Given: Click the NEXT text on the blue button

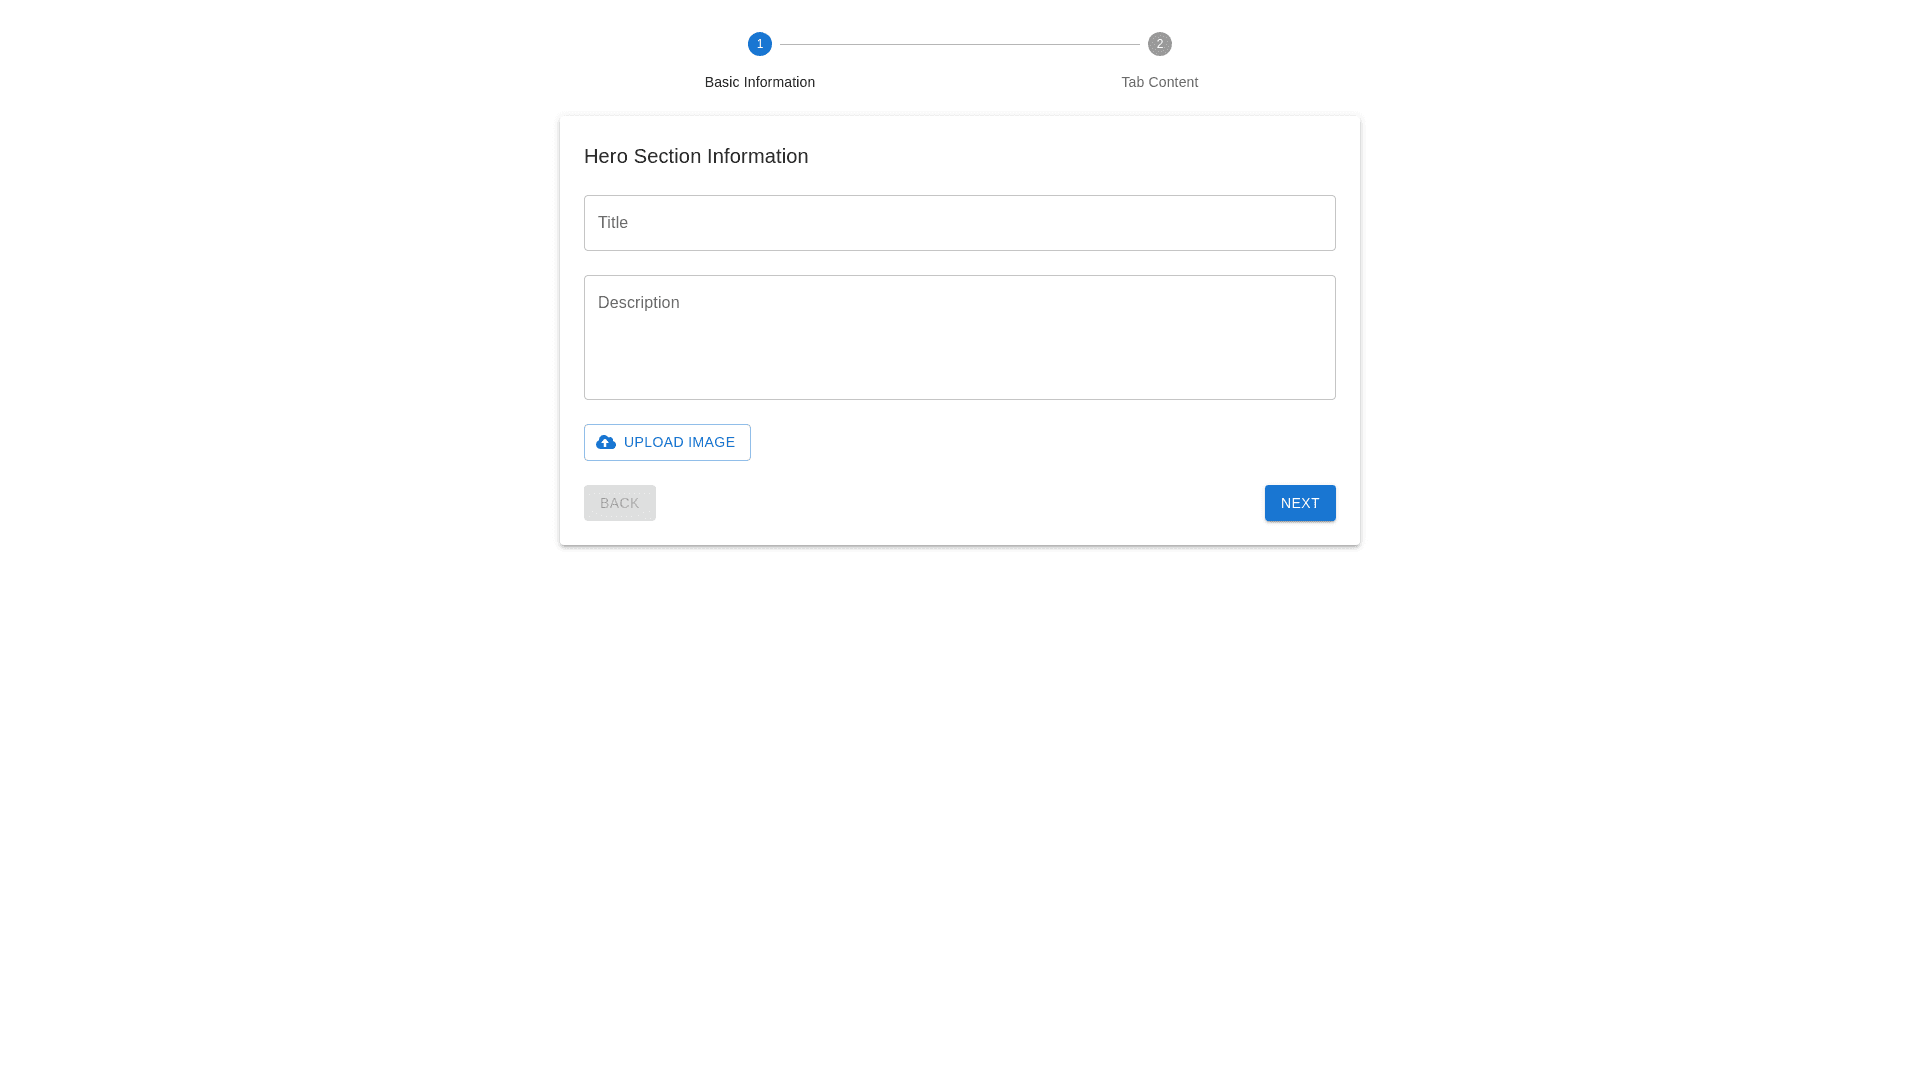Looking at the screenshot, I should tap(1300, 503).
